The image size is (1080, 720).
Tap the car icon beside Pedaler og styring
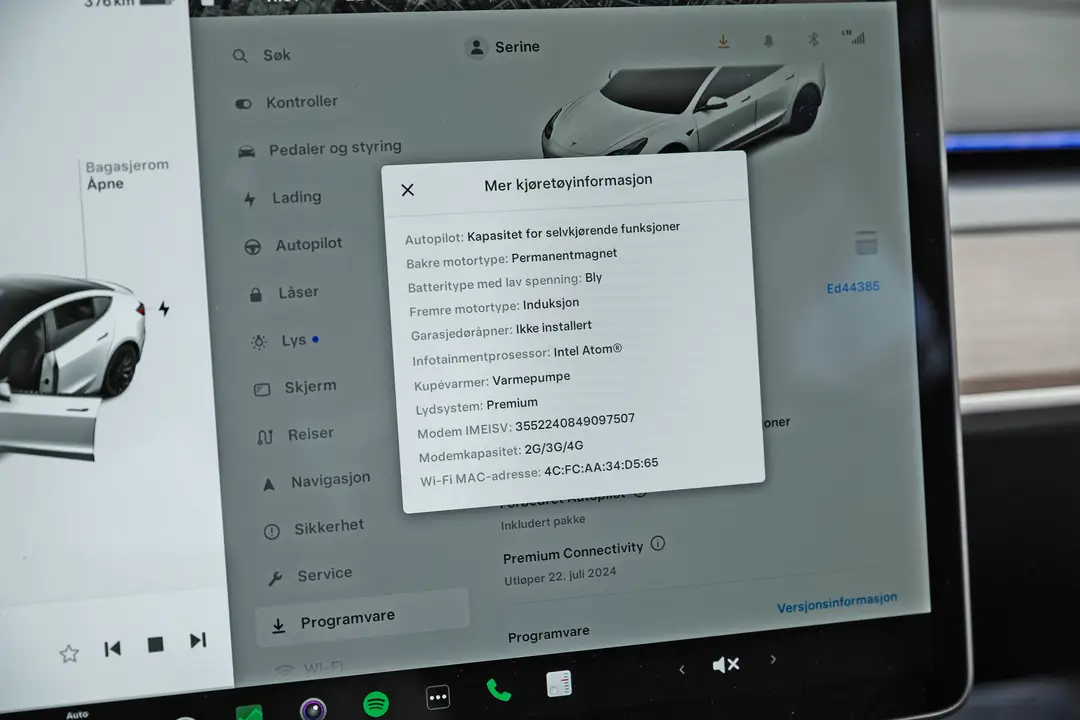(x=247, y=152)
